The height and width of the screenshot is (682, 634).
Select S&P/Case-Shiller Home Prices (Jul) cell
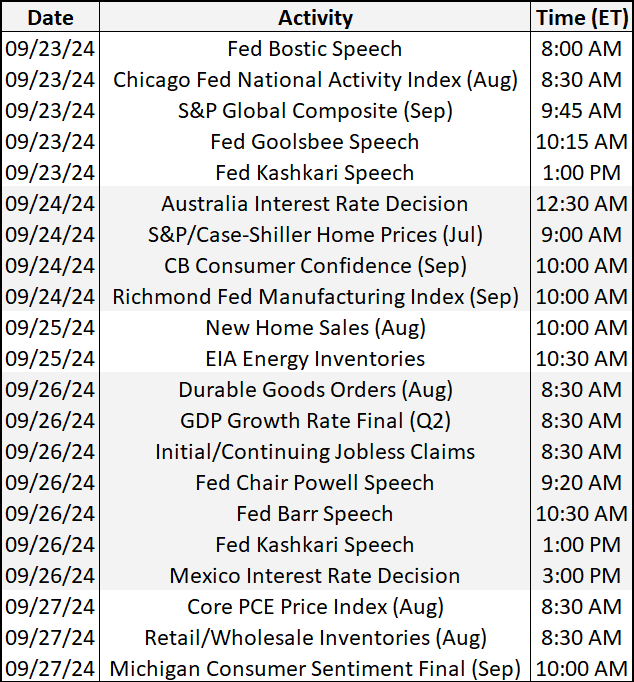click(x=315, y=235)
